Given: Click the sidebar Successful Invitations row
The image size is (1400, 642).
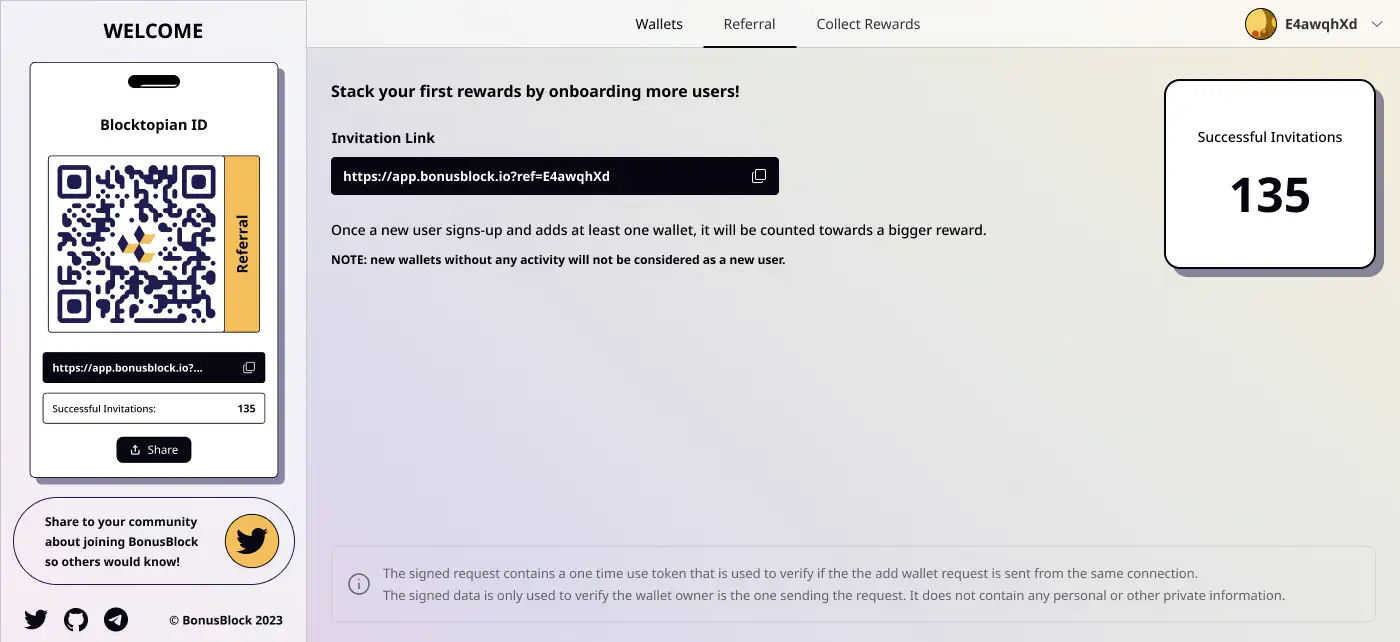Looking at the screenshot, I should [x=153, y=408].
